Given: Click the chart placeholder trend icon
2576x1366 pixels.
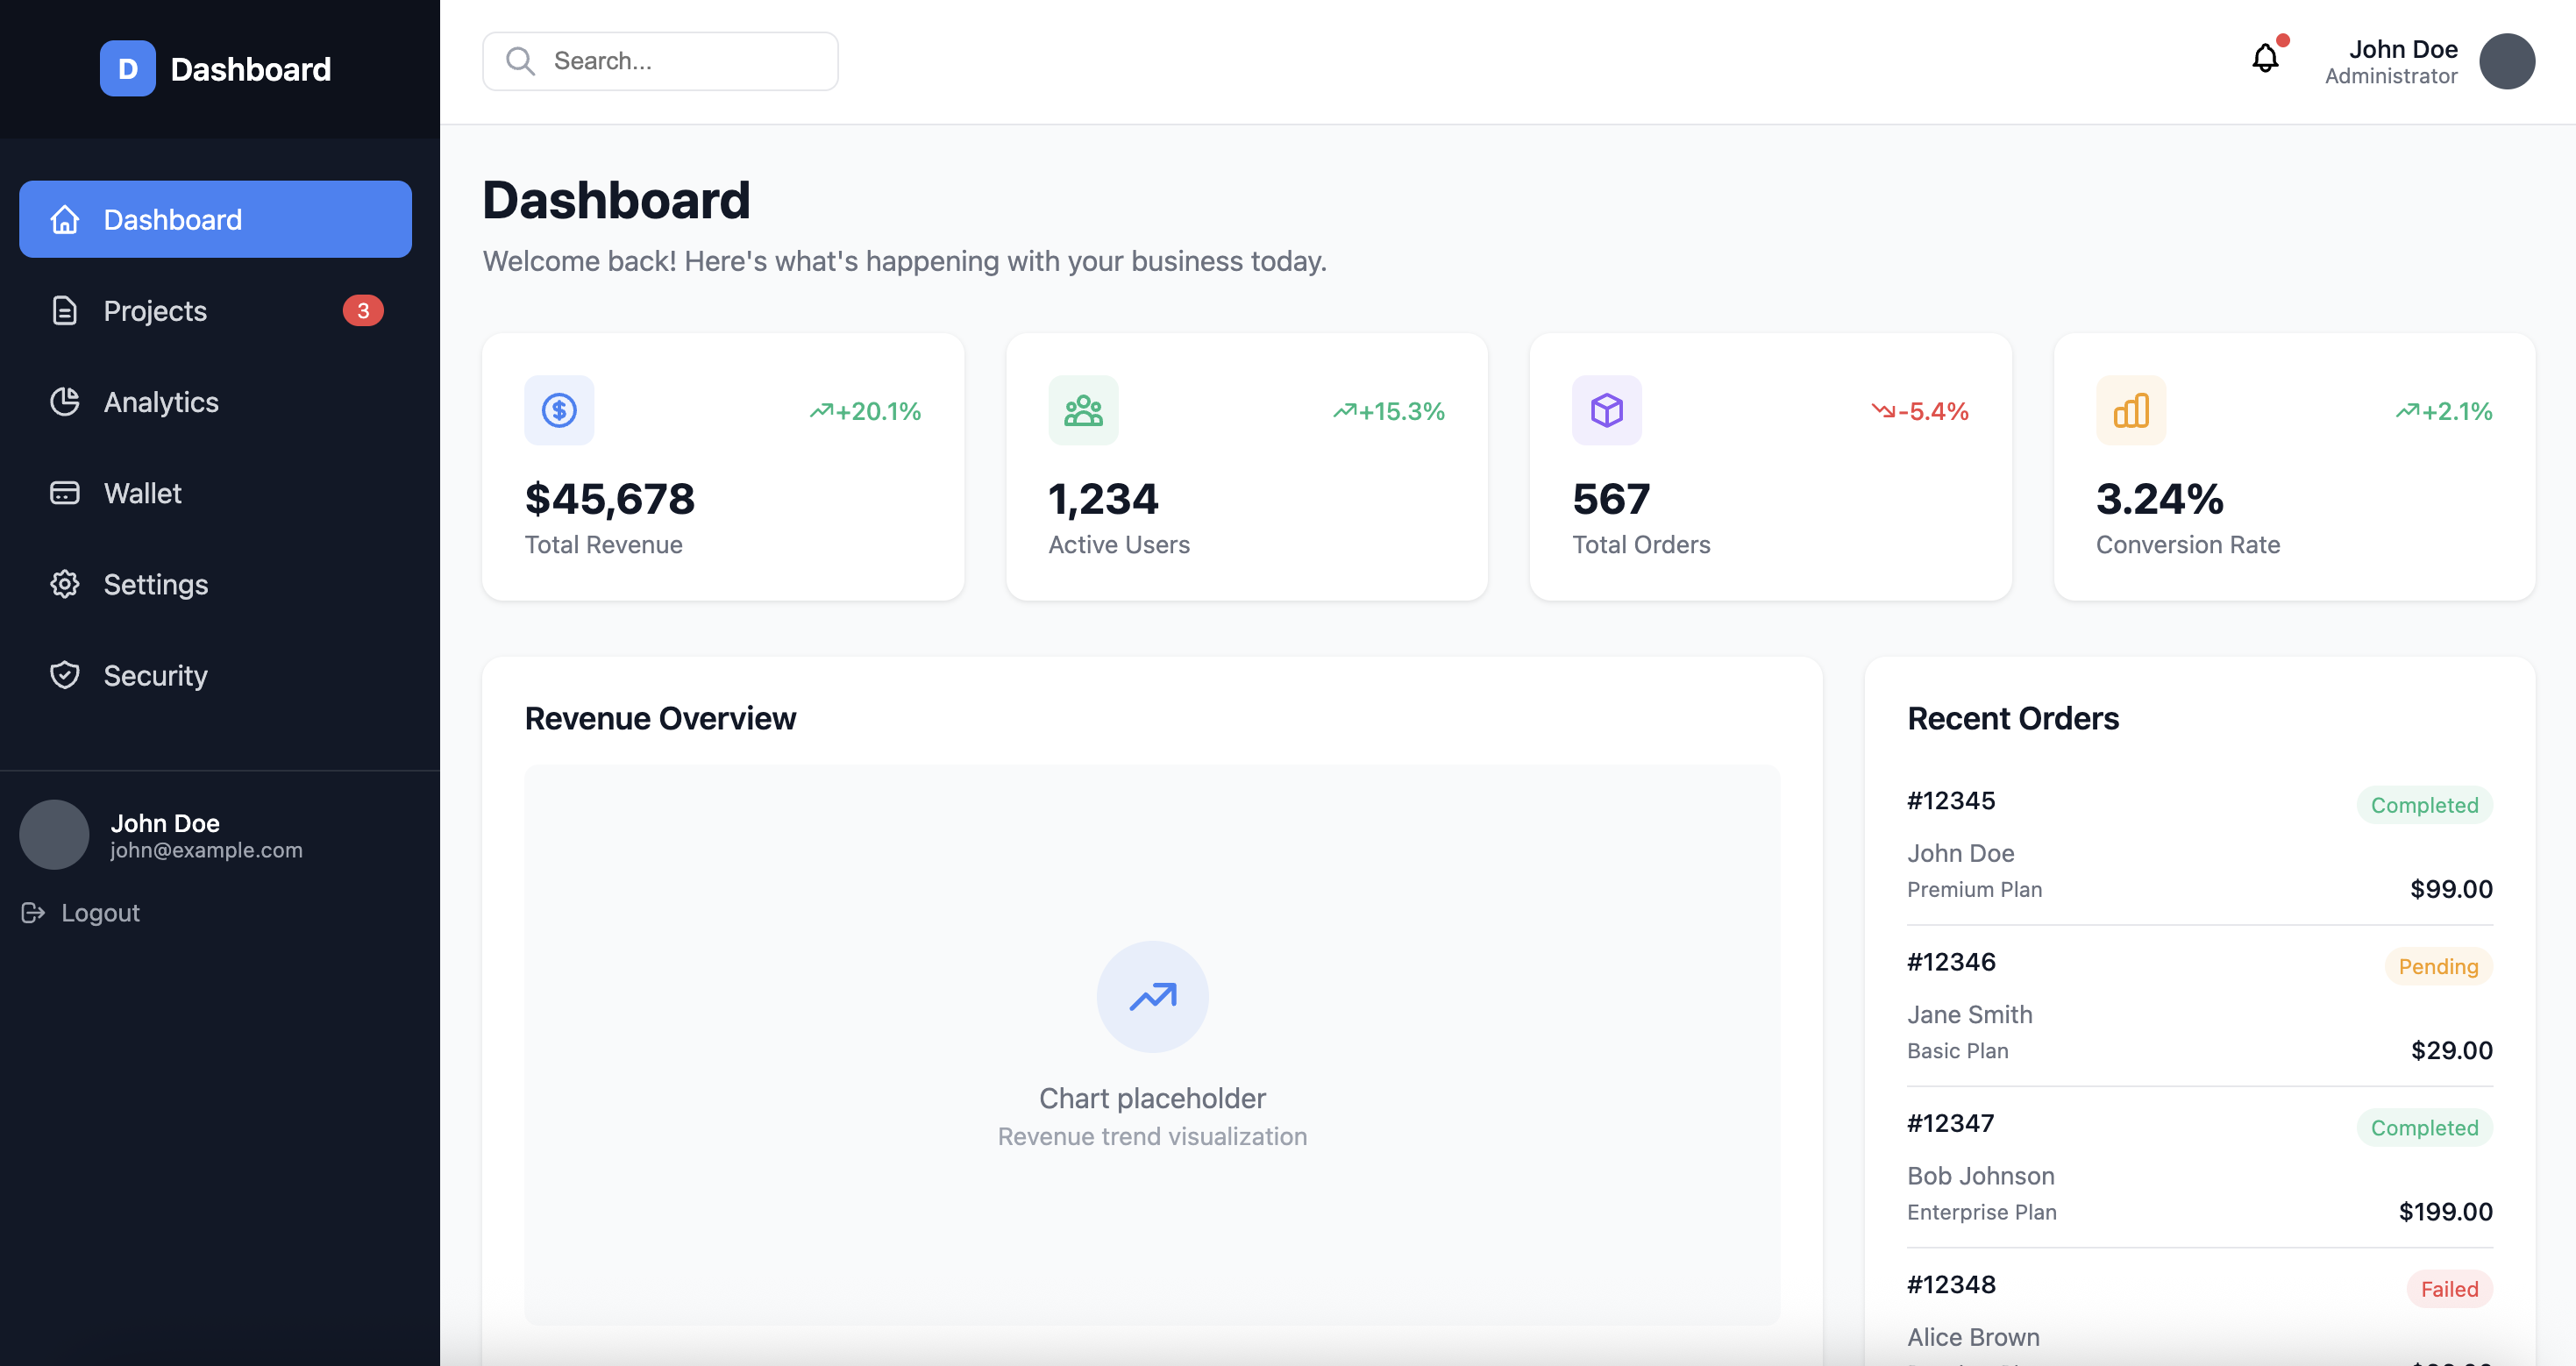Looking at the screenshot, I should coord(1152,996).
